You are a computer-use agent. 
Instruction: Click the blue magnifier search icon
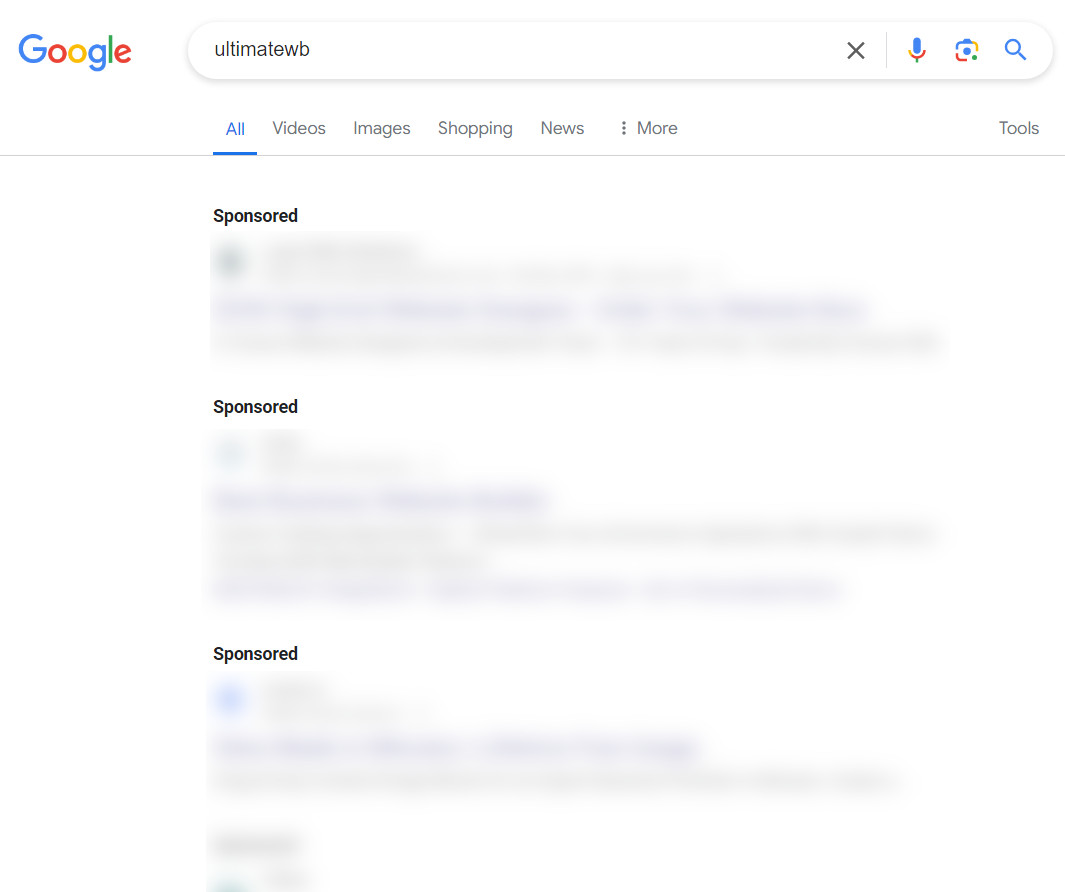pos(1015,50)
